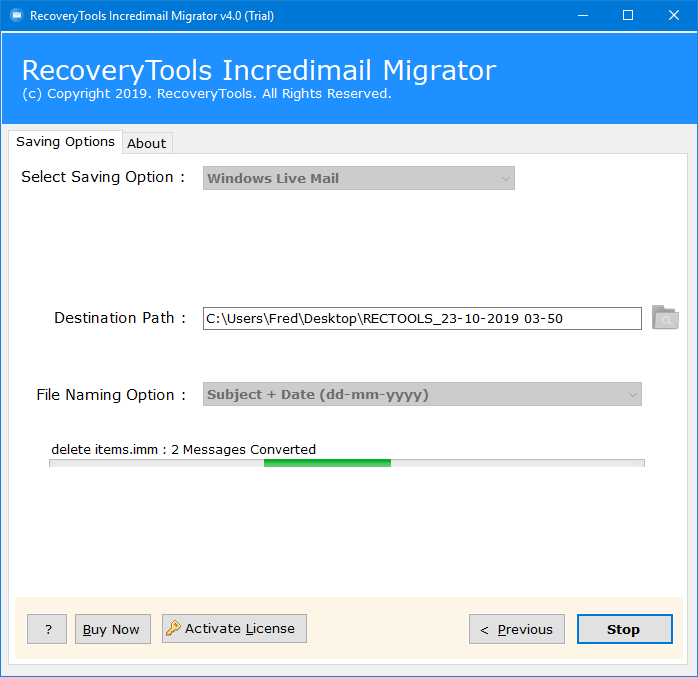Image resolution: width=698 pixels, height=677 pixels.
Task: Click the RecoveryTools app icon in title bar
Action: point(16,16)
